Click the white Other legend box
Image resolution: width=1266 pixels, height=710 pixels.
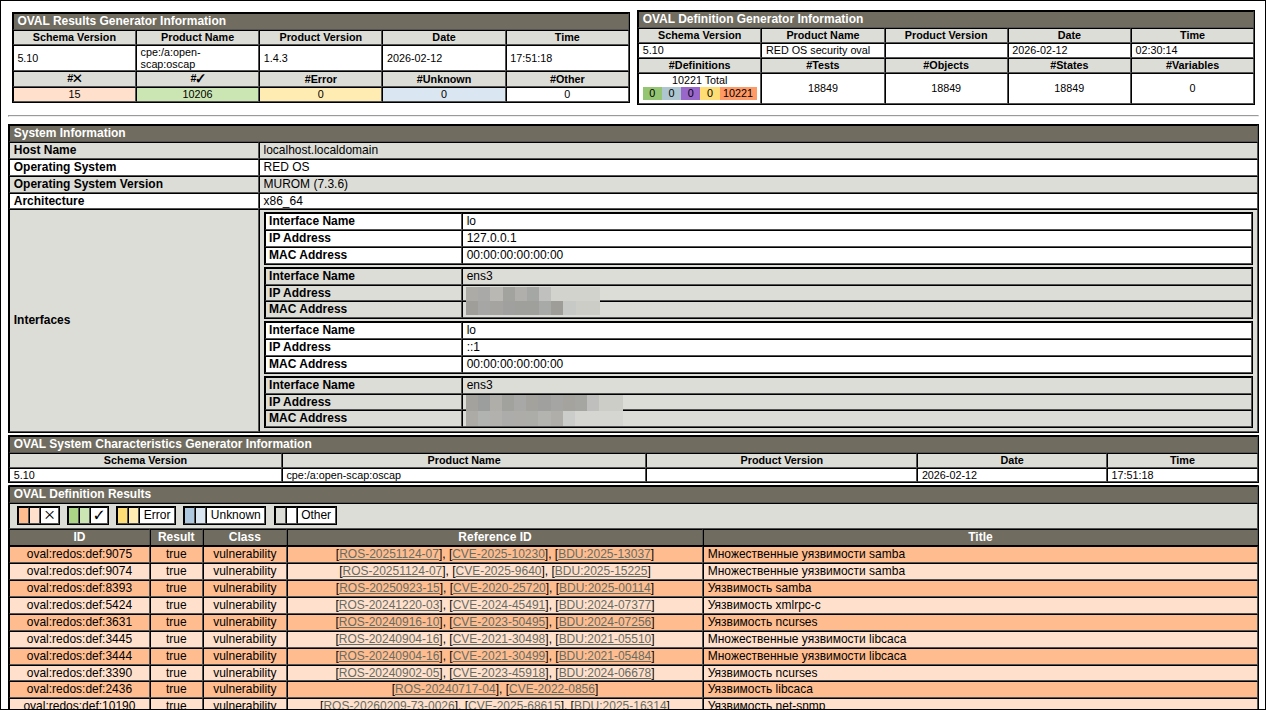[x=306, y=515]
